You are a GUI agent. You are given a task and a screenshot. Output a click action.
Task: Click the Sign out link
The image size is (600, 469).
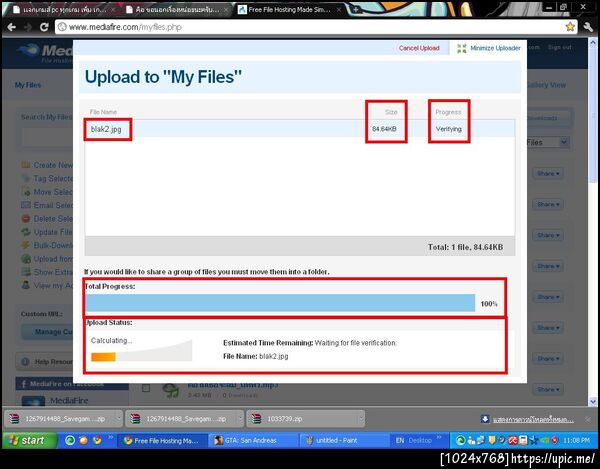(x=559, y=47)
